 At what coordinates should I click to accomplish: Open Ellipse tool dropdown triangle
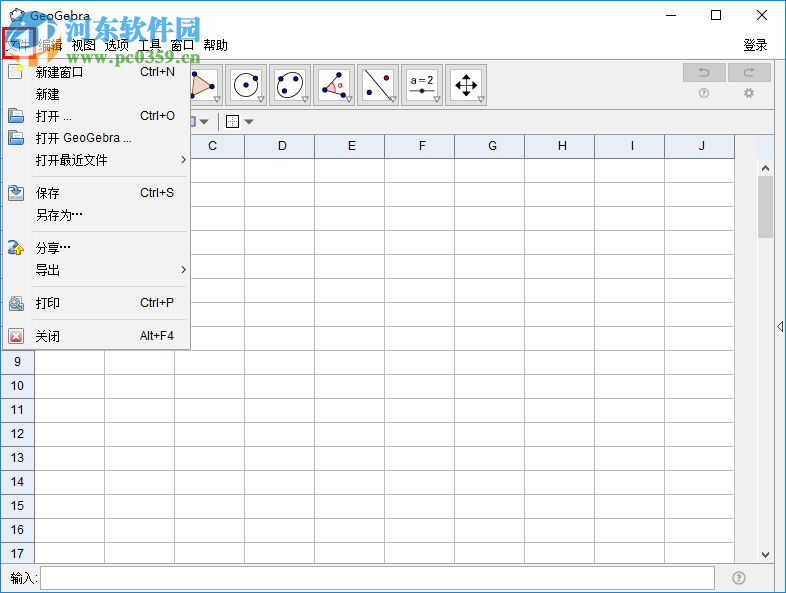pyautogui.click(x=305, y=99)
